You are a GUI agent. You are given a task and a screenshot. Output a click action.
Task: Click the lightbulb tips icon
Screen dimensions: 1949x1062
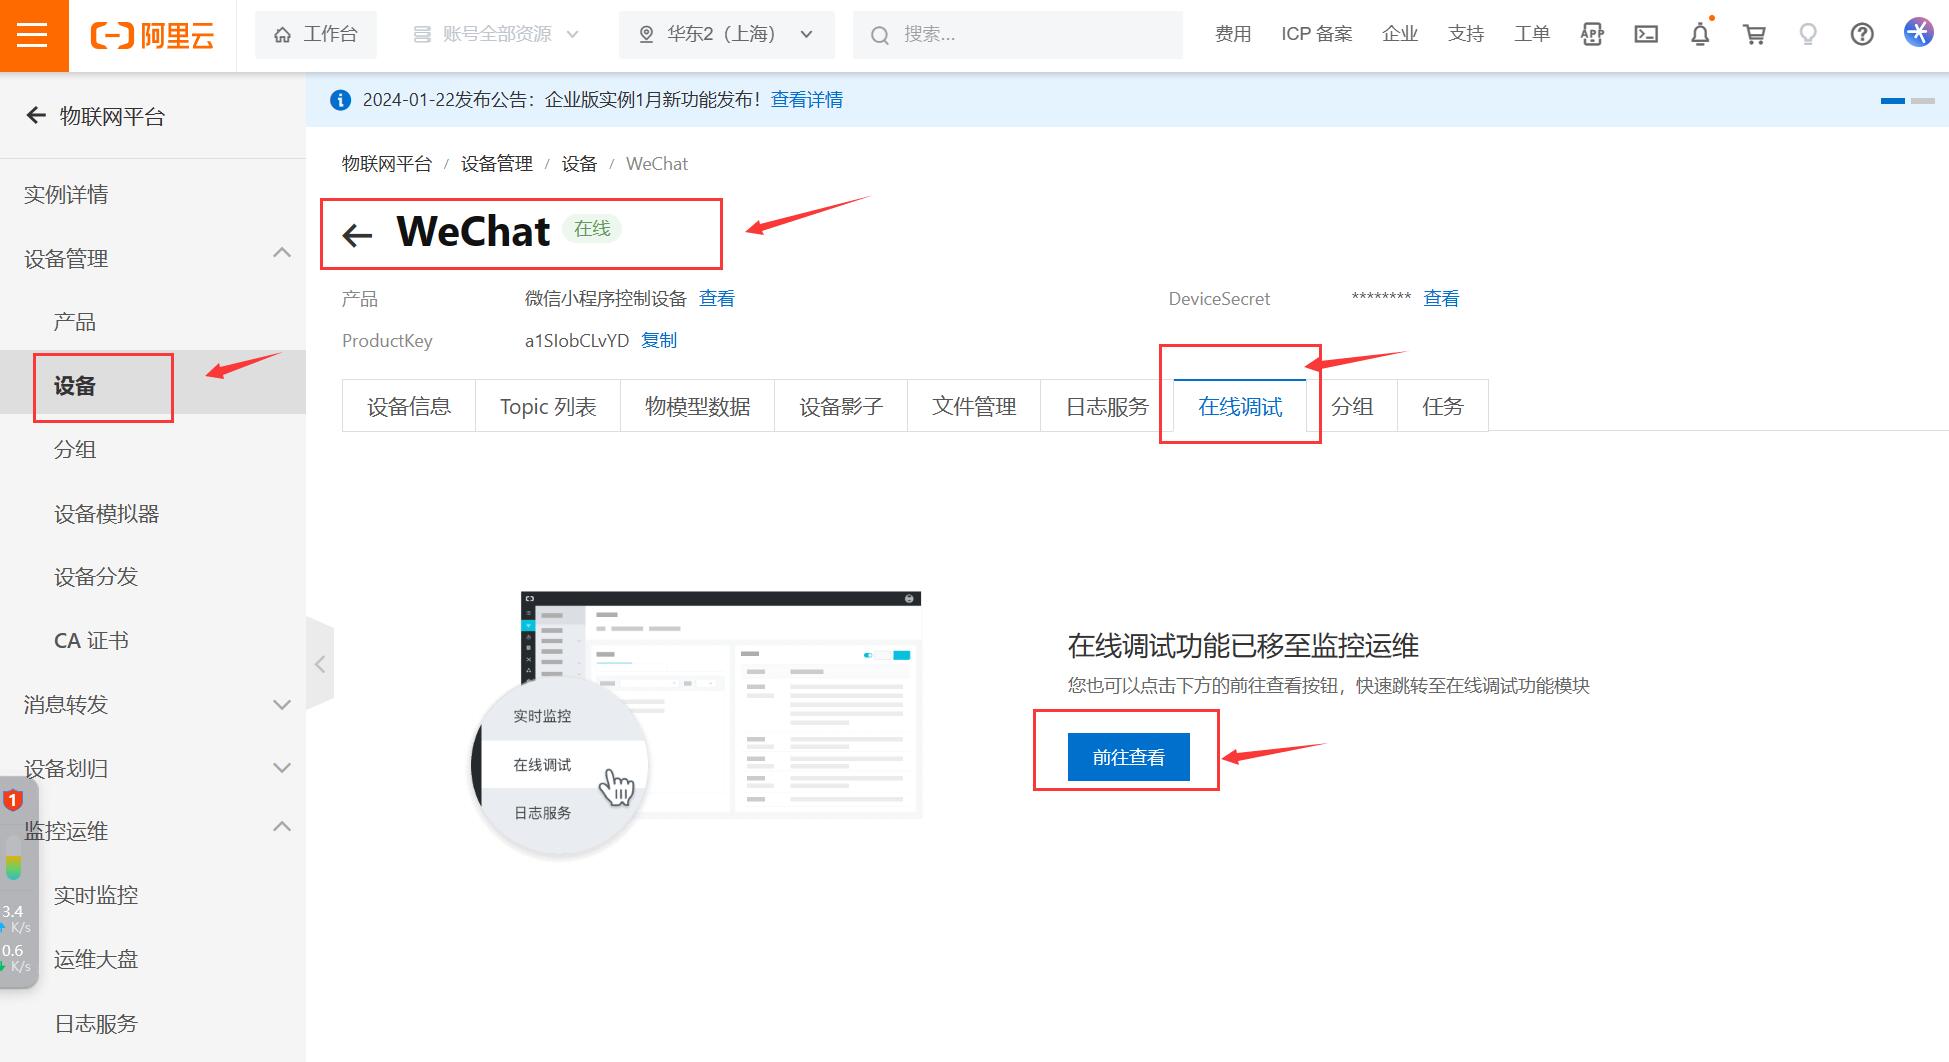click(1808, 35)
